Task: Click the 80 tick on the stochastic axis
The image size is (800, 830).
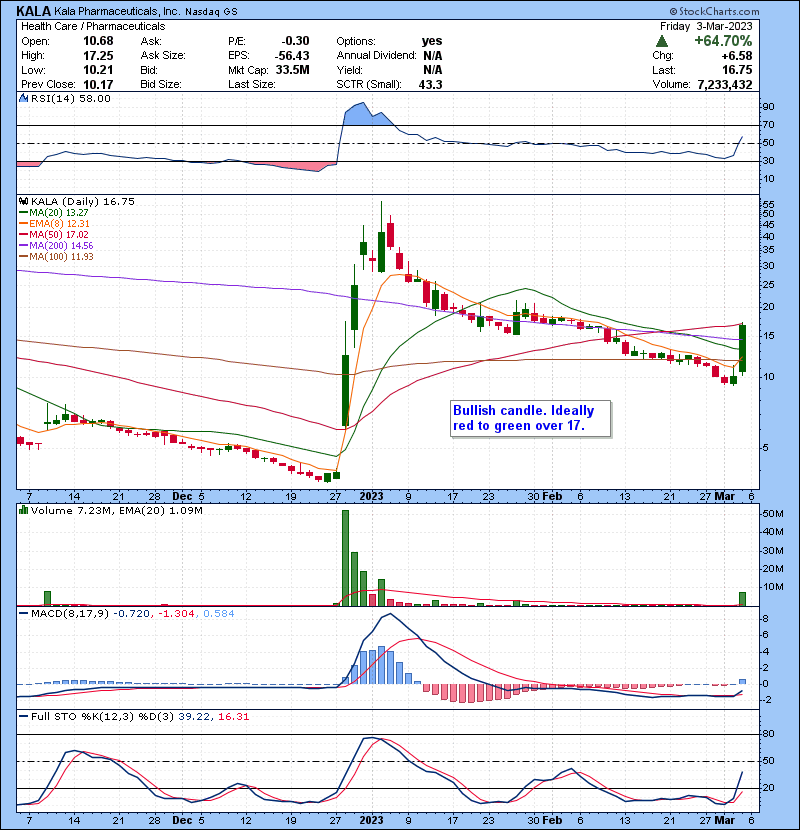Action: [768, 734]
